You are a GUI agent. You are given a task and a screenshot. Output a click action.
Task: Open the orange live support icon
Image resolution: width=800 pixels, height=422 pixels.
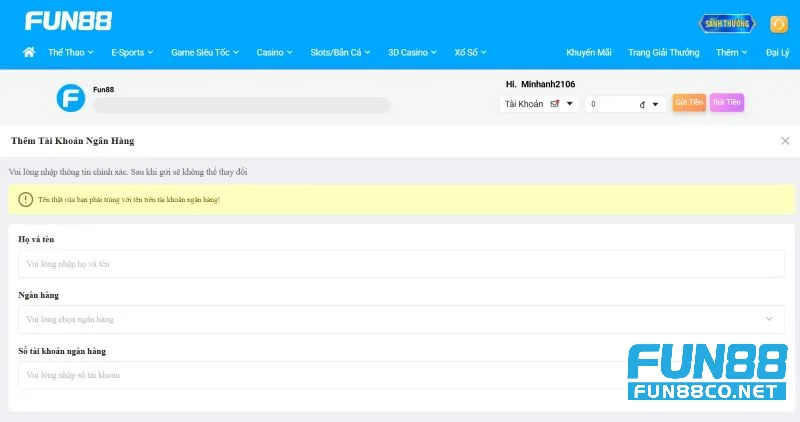coord(778,23)
